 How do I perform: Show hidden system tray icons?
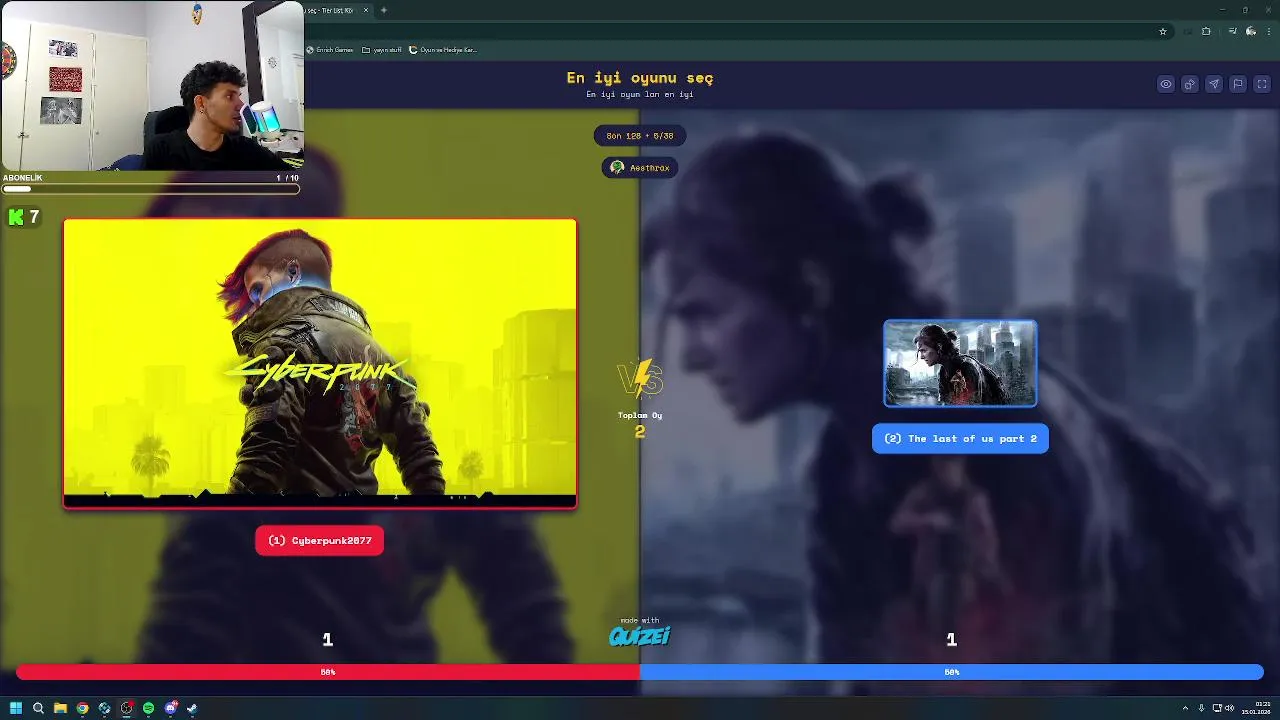coord(1185,708)
